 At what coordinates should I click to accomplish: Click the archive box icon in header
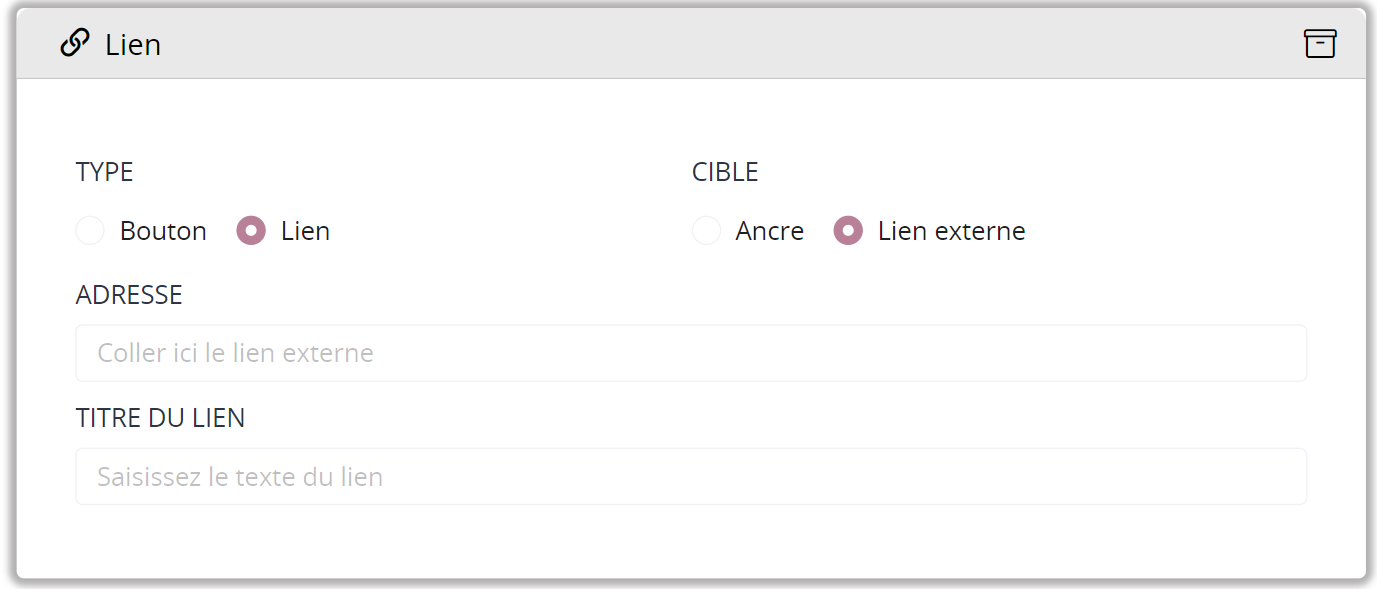coord(1320,44)
